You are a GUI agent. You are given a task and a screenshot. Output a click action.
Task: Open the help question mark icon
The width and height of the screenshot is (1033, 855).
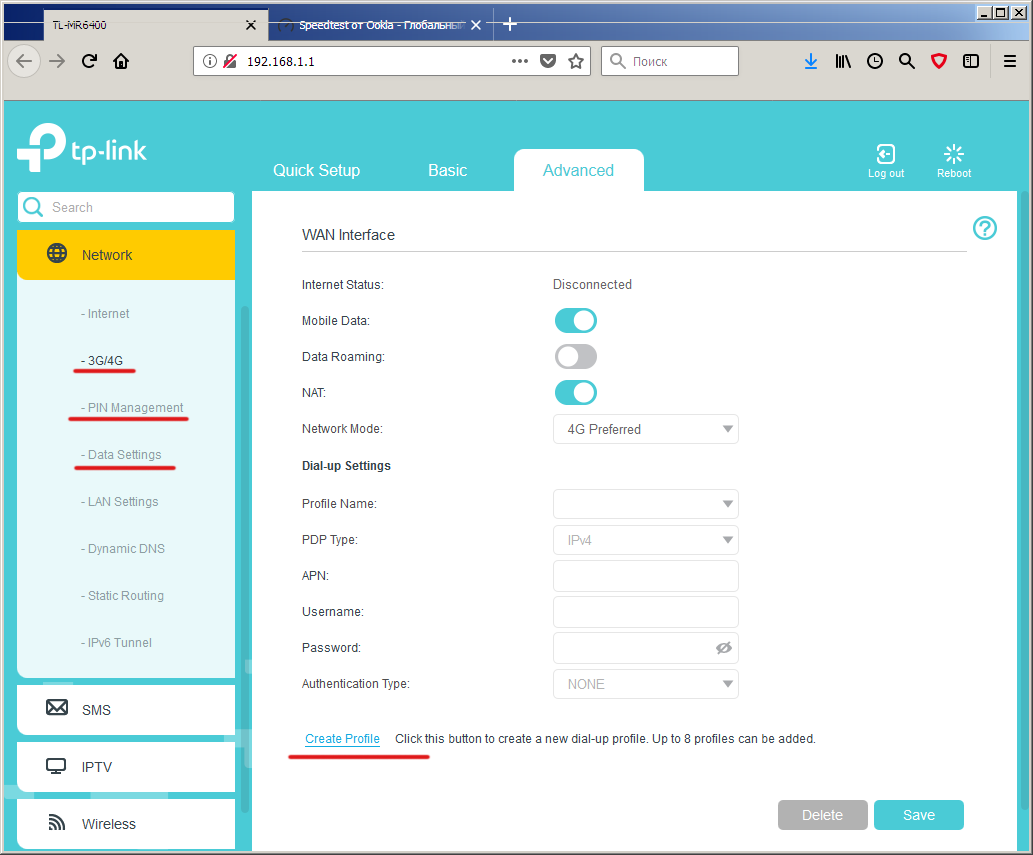pyautogui.click(x=984, y=229)
